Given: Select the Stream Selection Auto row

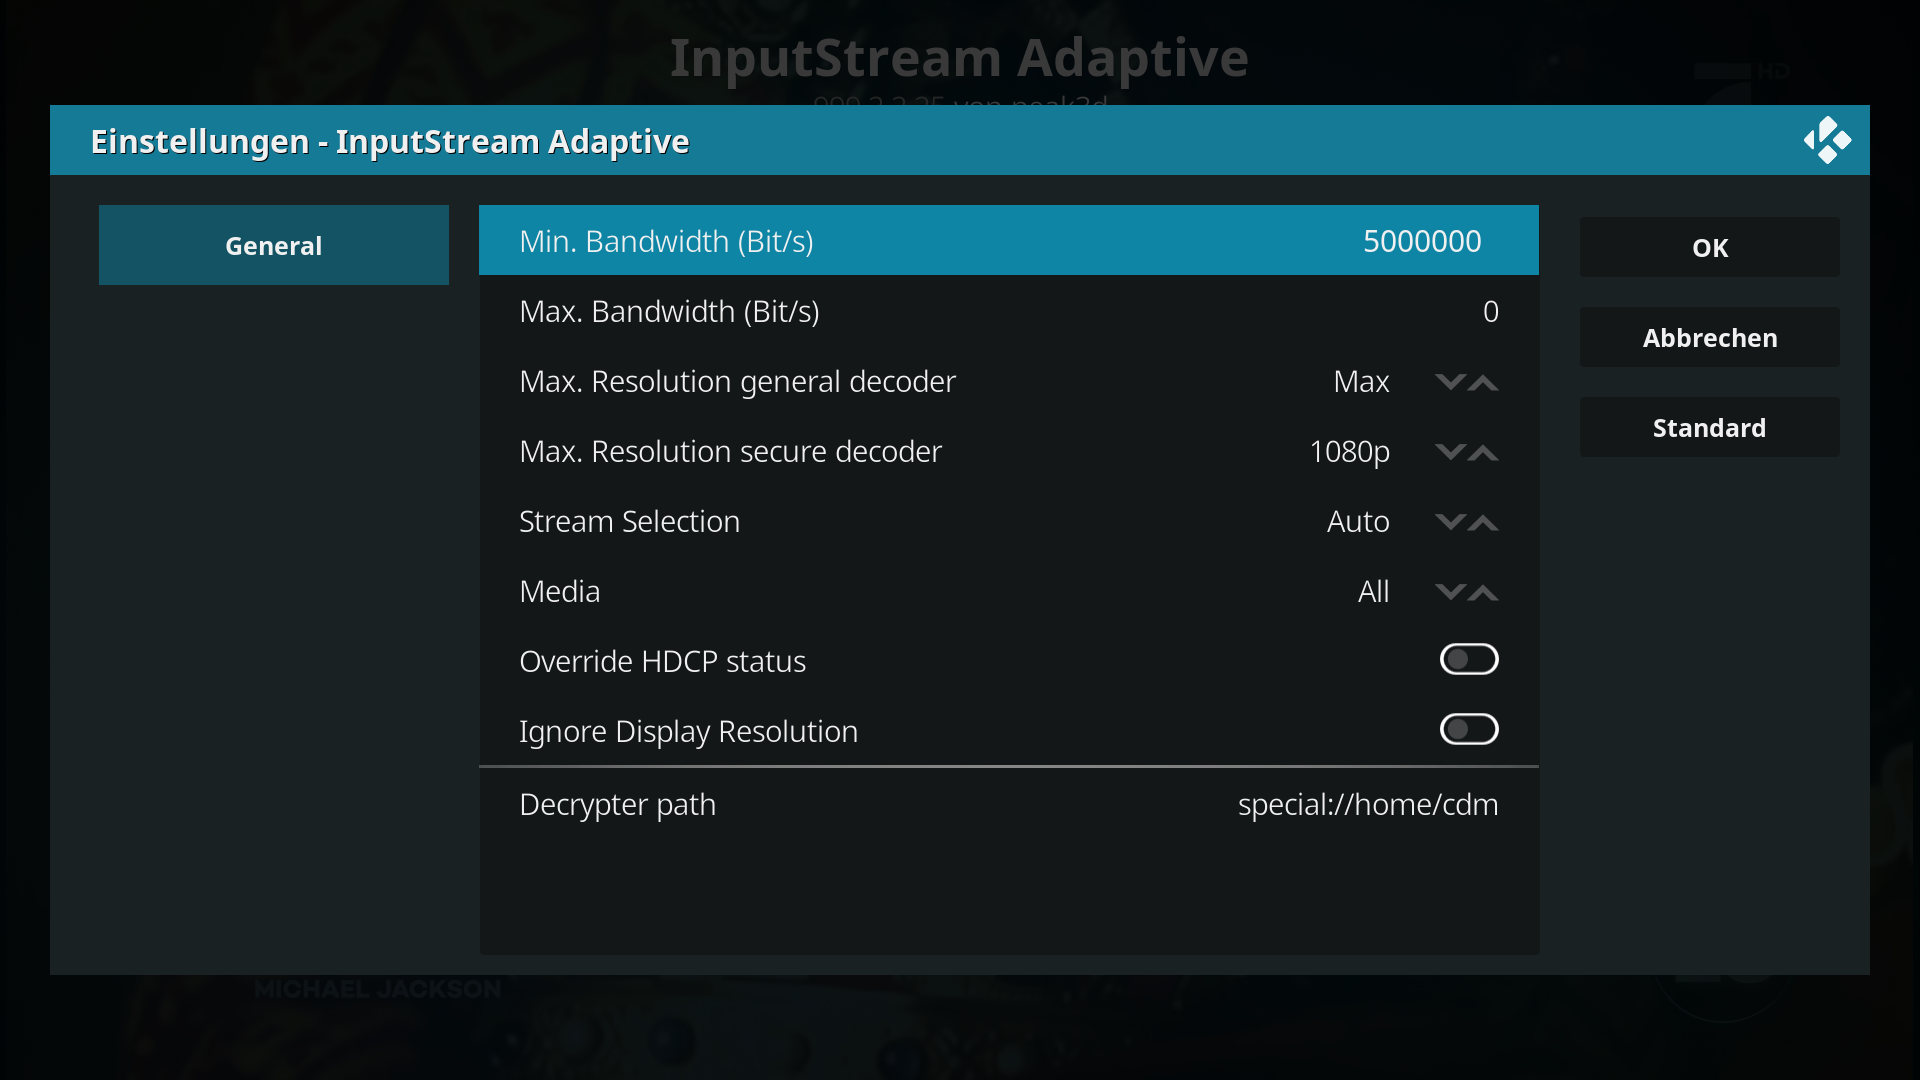Looking at the screenshot, I should (1009, 521).
